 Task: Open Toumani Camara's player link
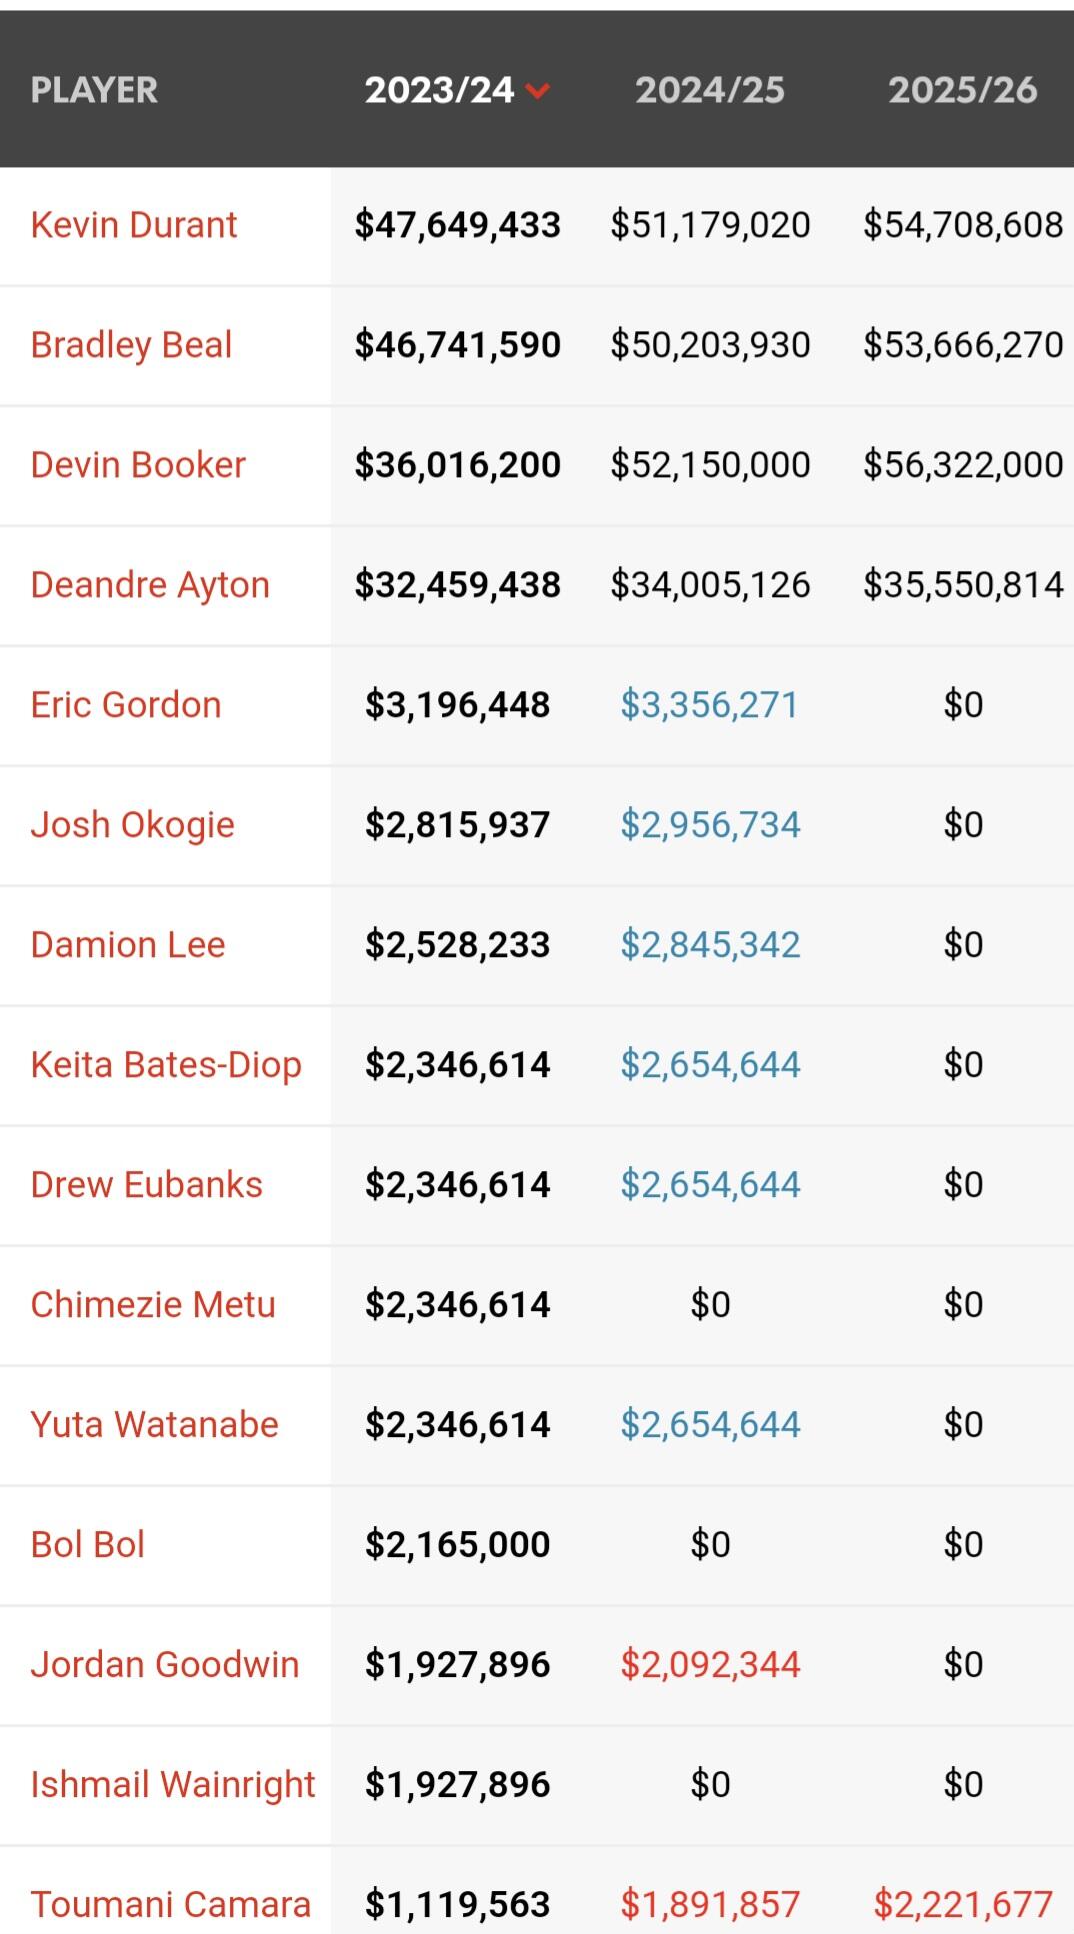pos(170,1905)
